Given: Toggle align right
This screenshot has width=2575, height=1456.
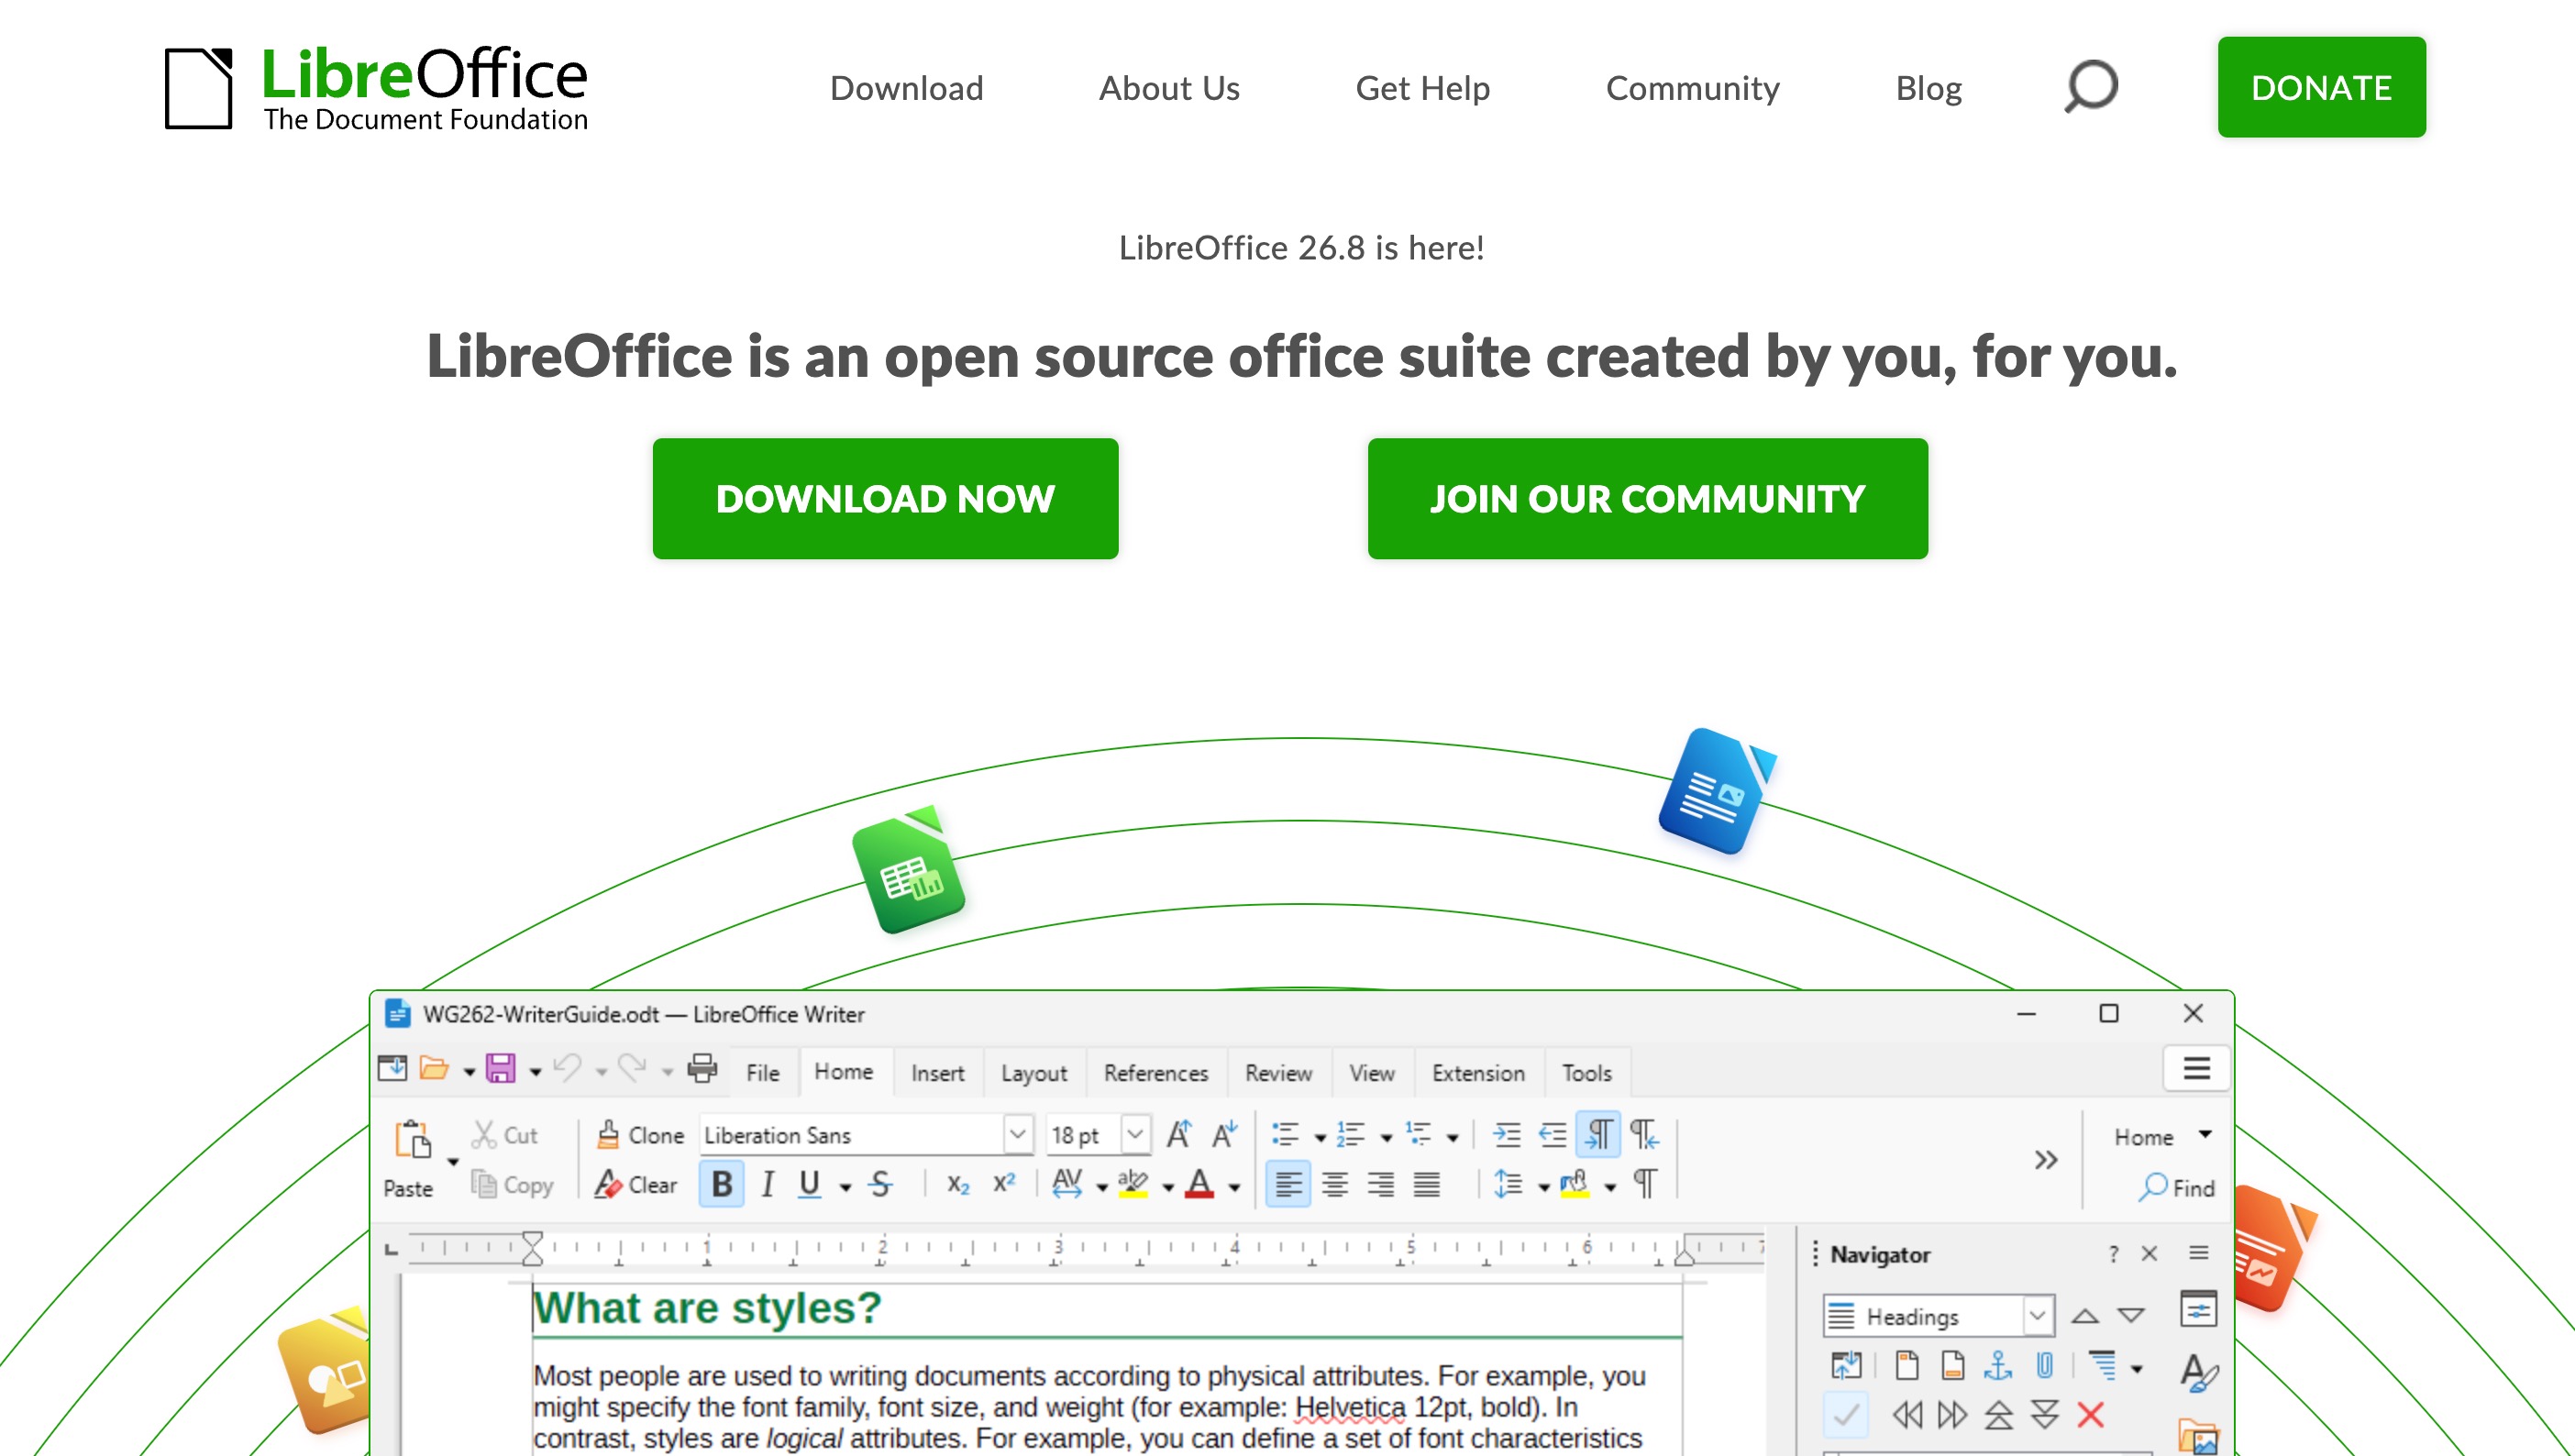Looking at the screenshot, I should tap(1380, 1185).
